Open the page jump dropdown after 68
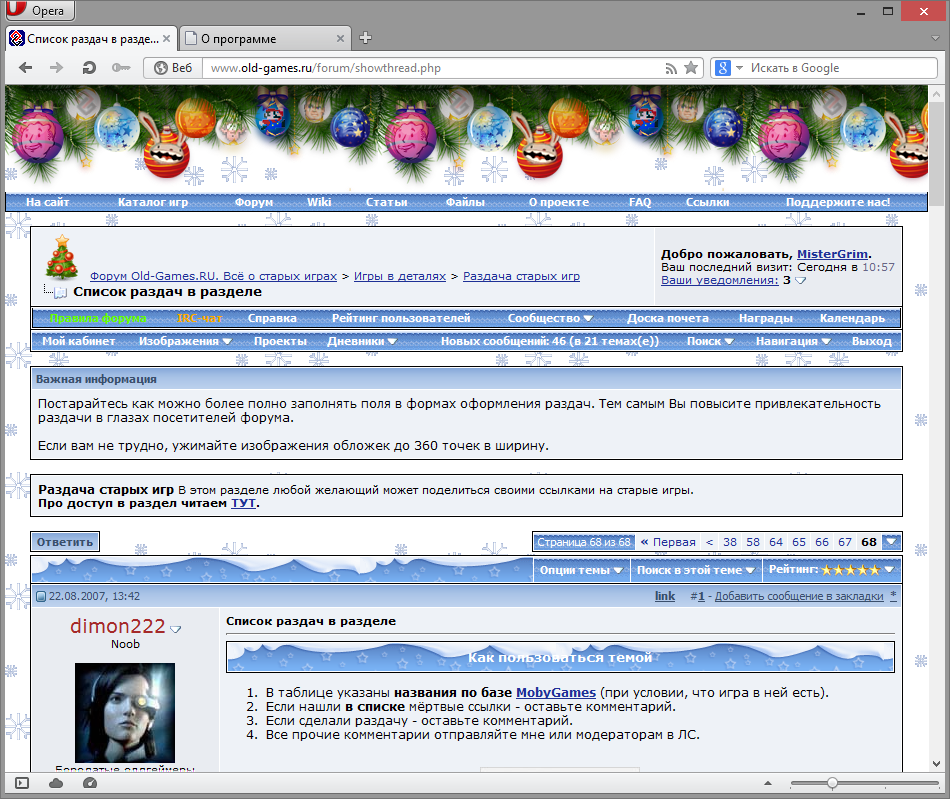The image size is (950, 799). 891,542
